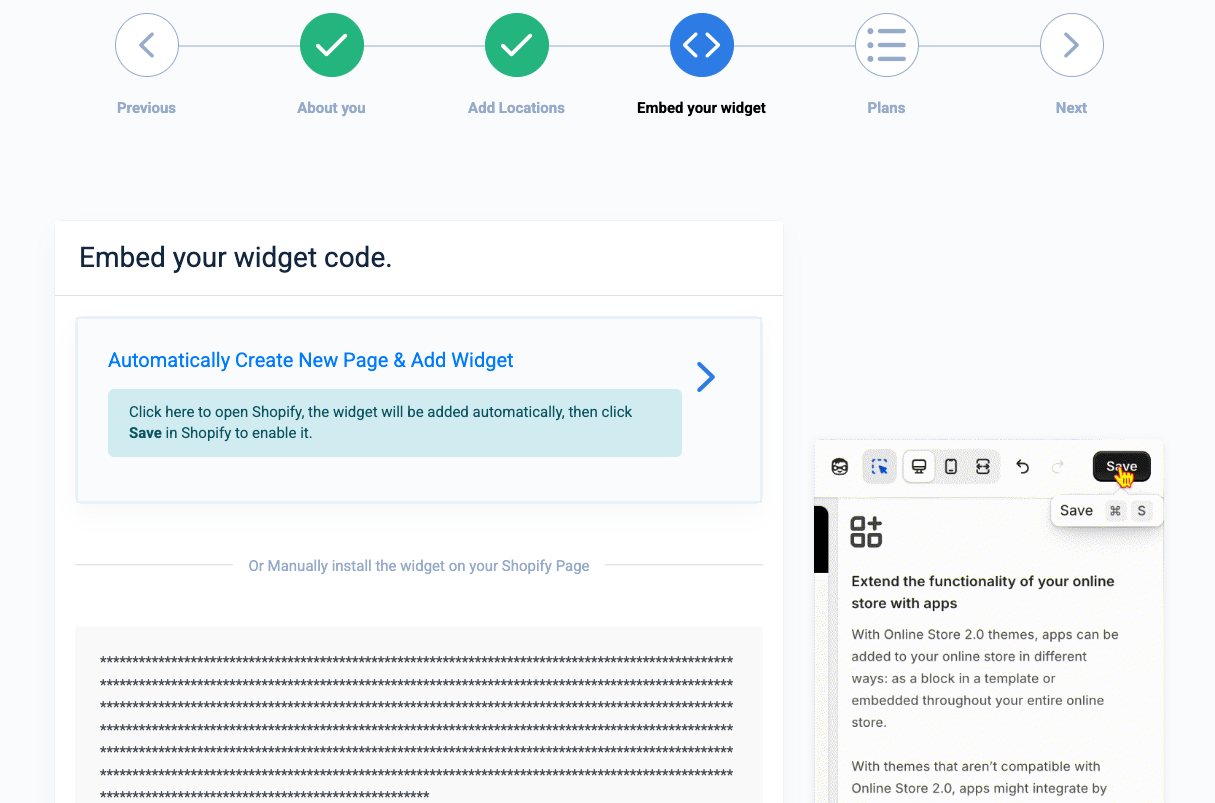This screenshot has width=1215, height=803.
Task: Click the masked widget code block
Action: click(419, 715)
